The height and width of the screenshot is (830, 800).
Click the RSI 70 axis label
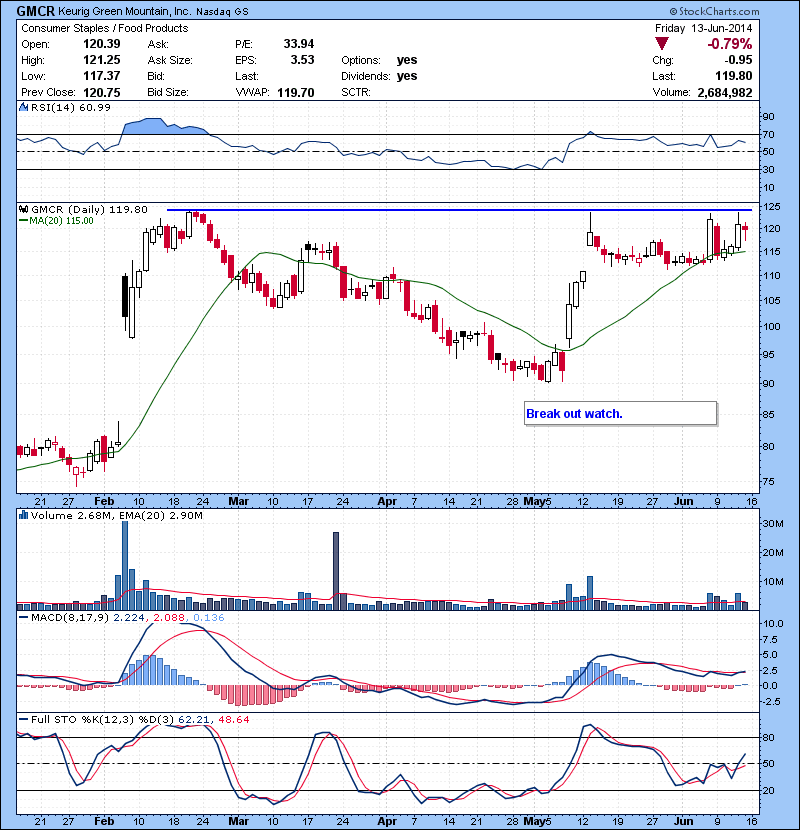768,134
